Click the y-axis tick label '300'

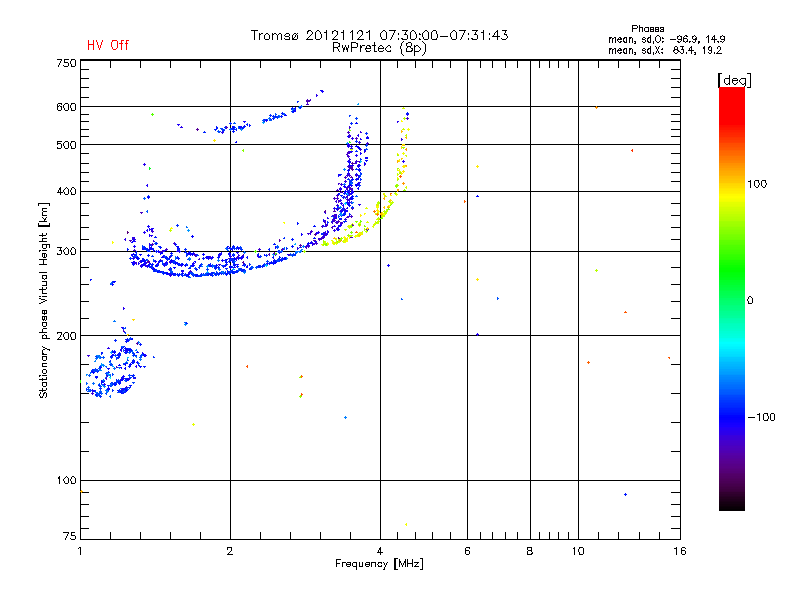pyautogui.click(x=66, y=252)
